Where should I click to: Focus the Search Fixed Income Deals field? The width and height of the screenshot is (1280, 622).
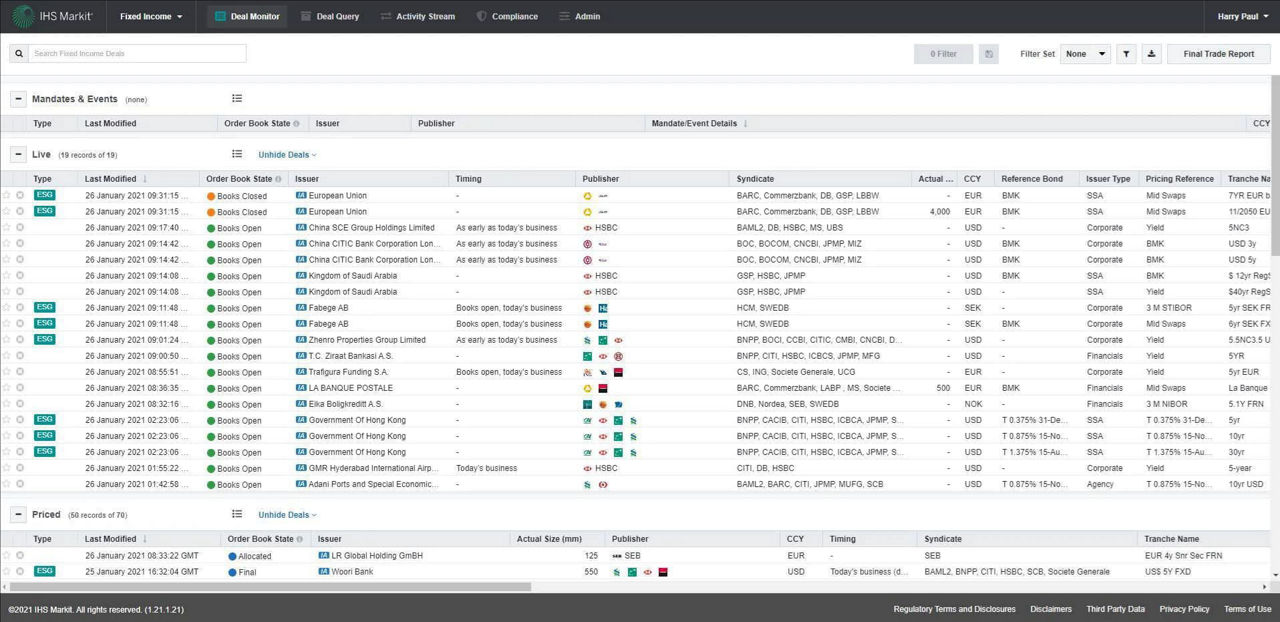point(137,54)
